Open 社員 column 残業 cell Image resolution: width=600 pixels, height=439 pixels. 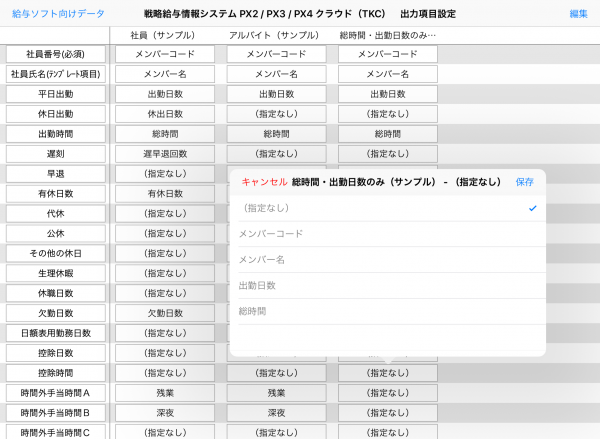coord(165,393)
